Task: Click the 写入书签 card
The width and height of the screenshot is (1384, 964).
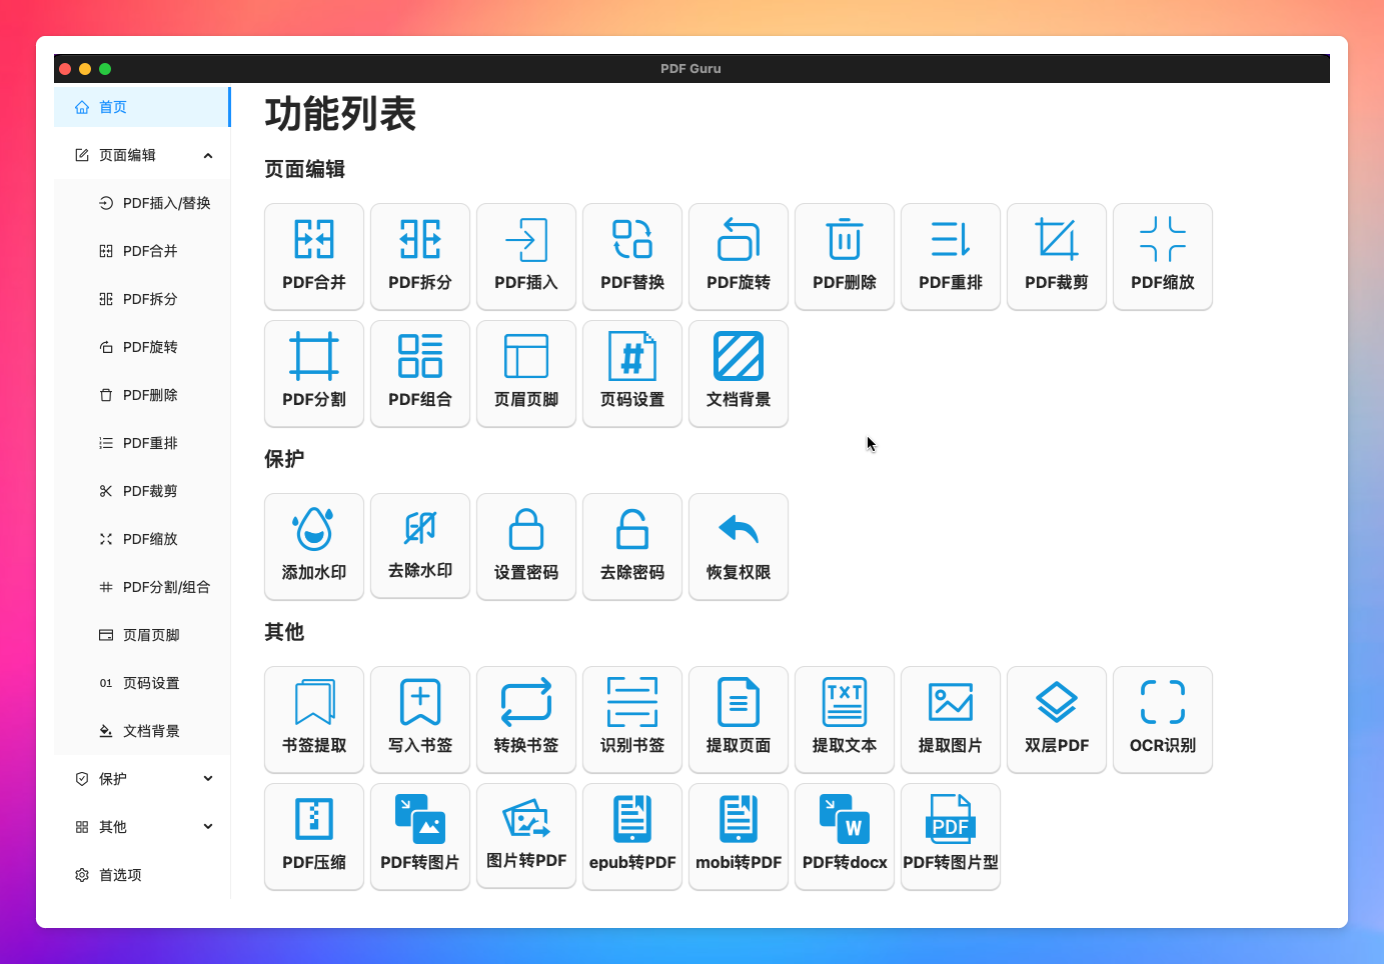Action: [x=420, y=720]
